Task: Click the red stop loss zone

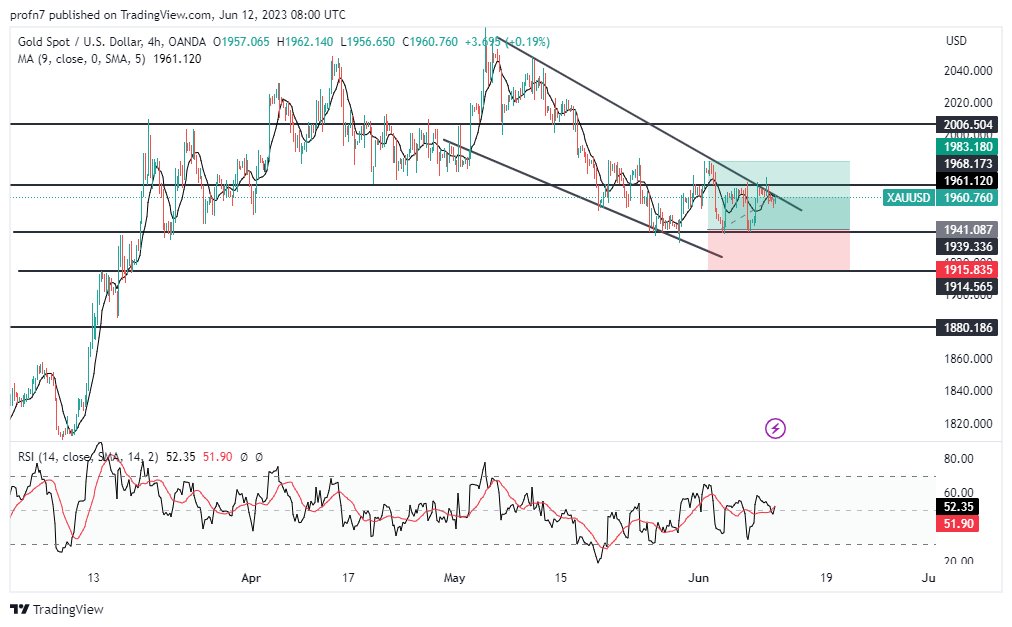Action: tap(779, 251)
